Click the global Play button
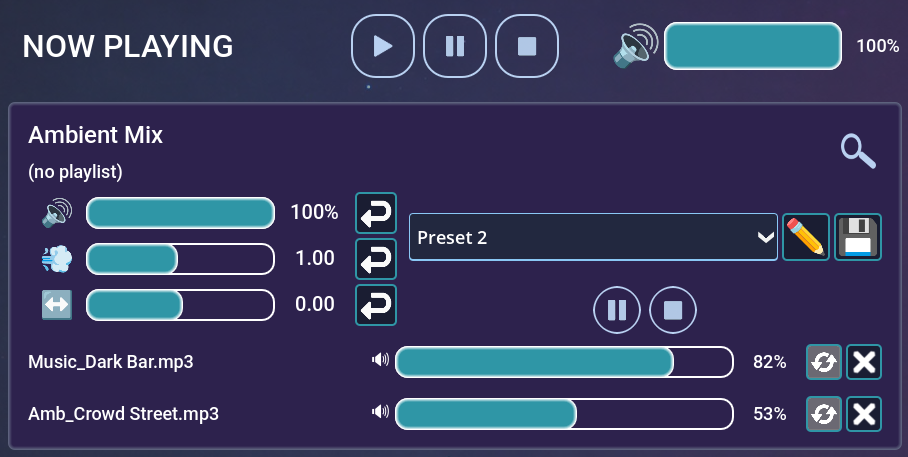The height and width of the screenshot is (457, 908). pos(382,46)
